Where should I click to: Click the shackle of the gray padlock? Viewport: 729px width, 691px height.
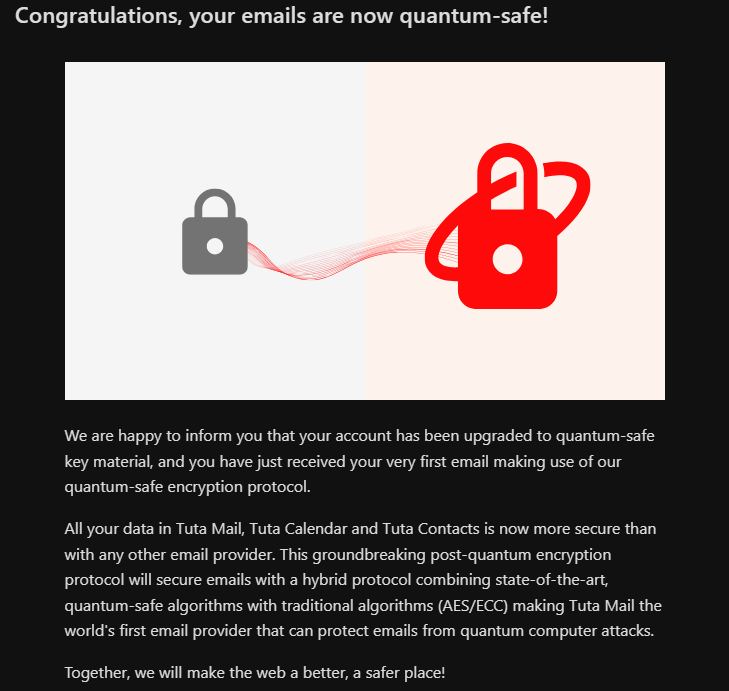click(214, 201)
